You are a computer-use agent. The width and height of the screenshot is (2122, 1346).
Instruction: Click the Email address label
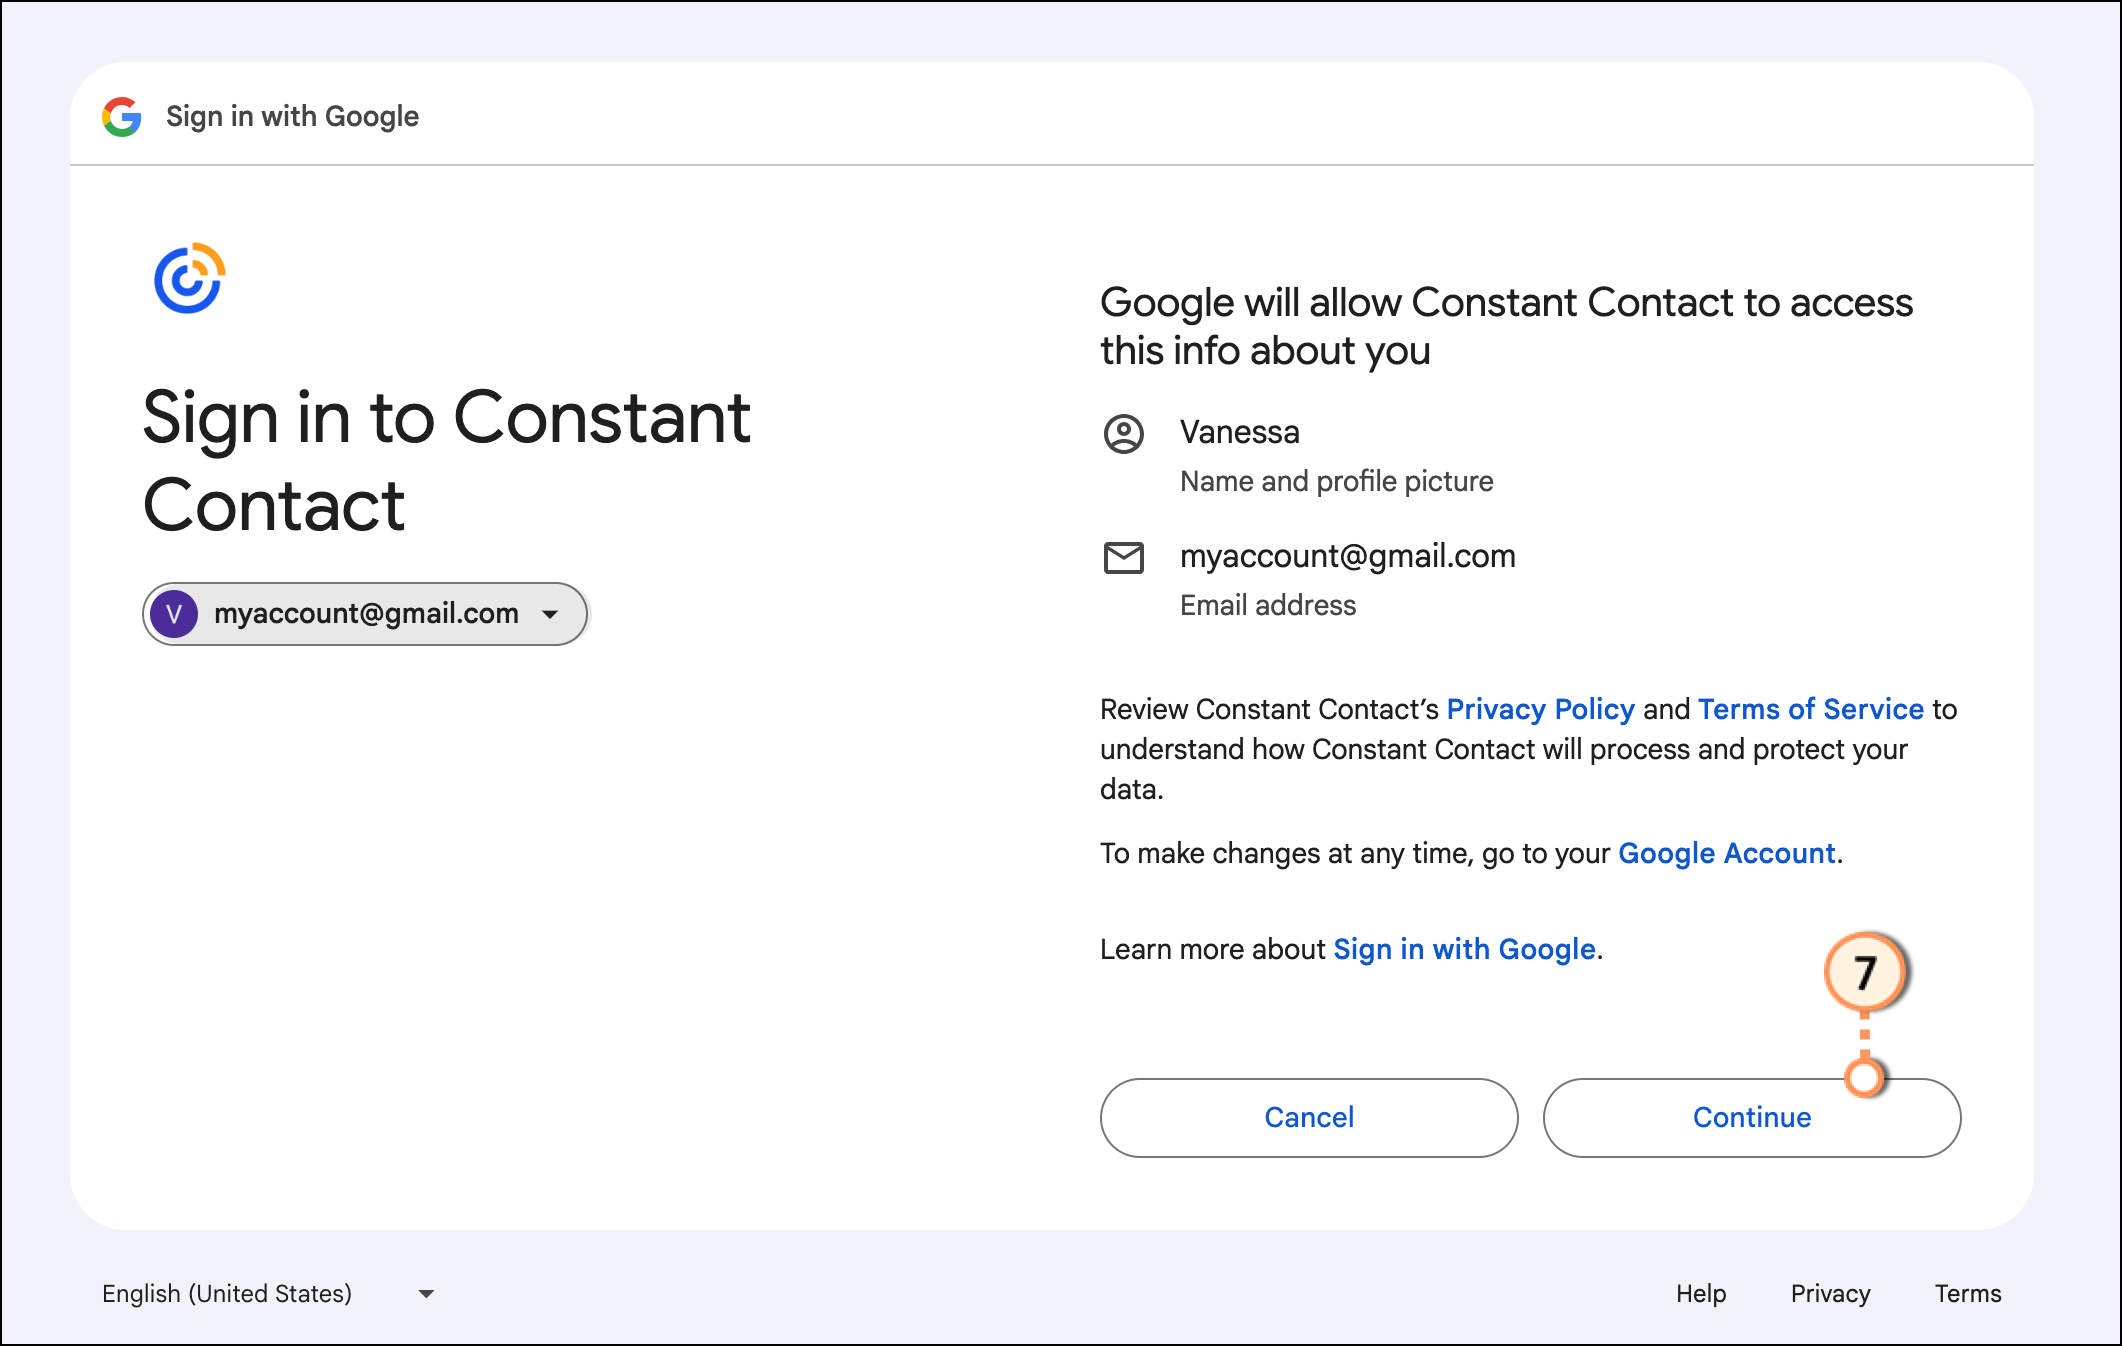click(1267, 605)
